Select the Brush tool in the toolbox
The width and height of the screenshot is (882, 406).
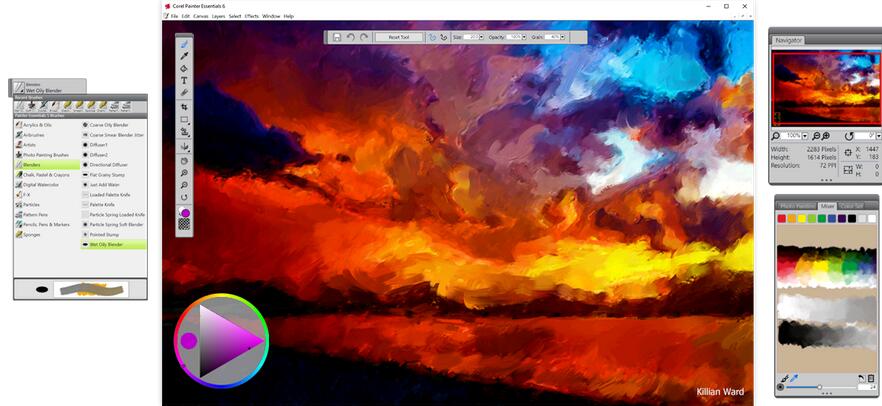pos(184,44)
